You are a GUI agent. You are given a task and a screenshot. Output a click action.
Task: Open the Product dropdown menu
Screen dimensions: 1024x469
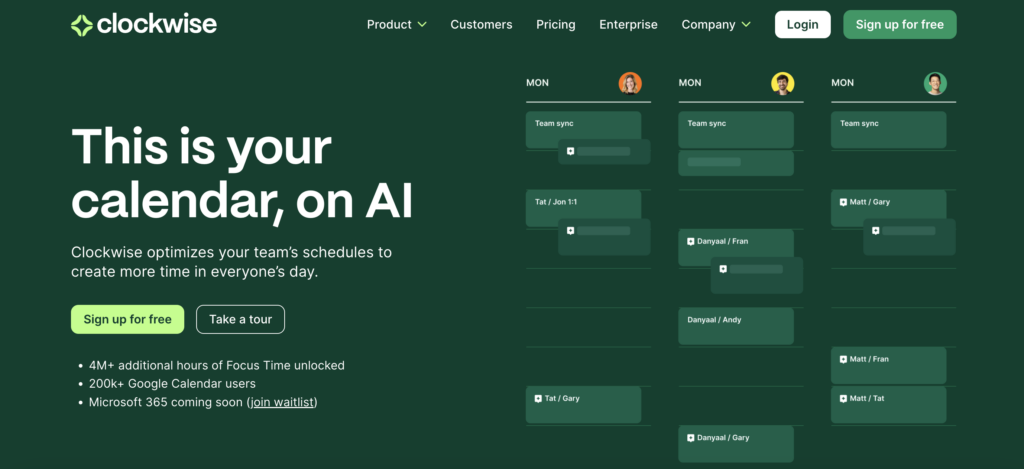point(396,25)
